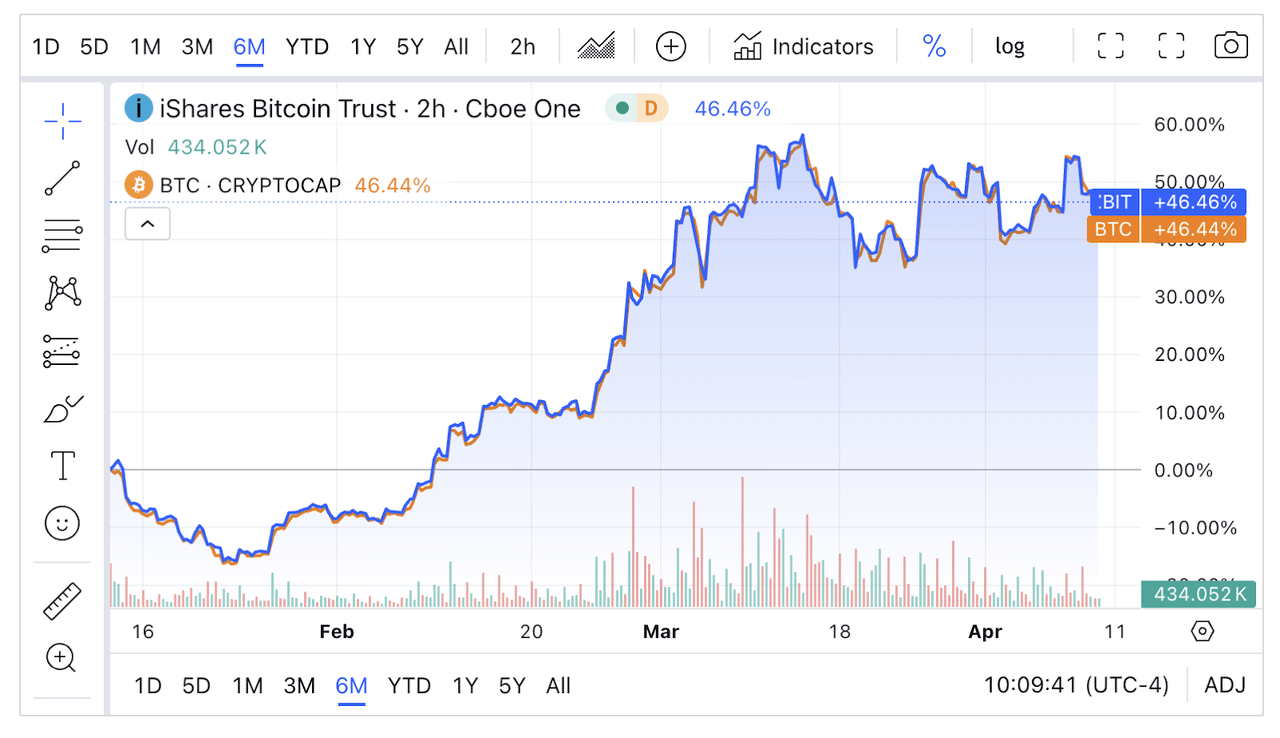This screenshot has width=1280, height=738.
Task: Select the pattern drawing tool
Action: (x=62, y=293)
